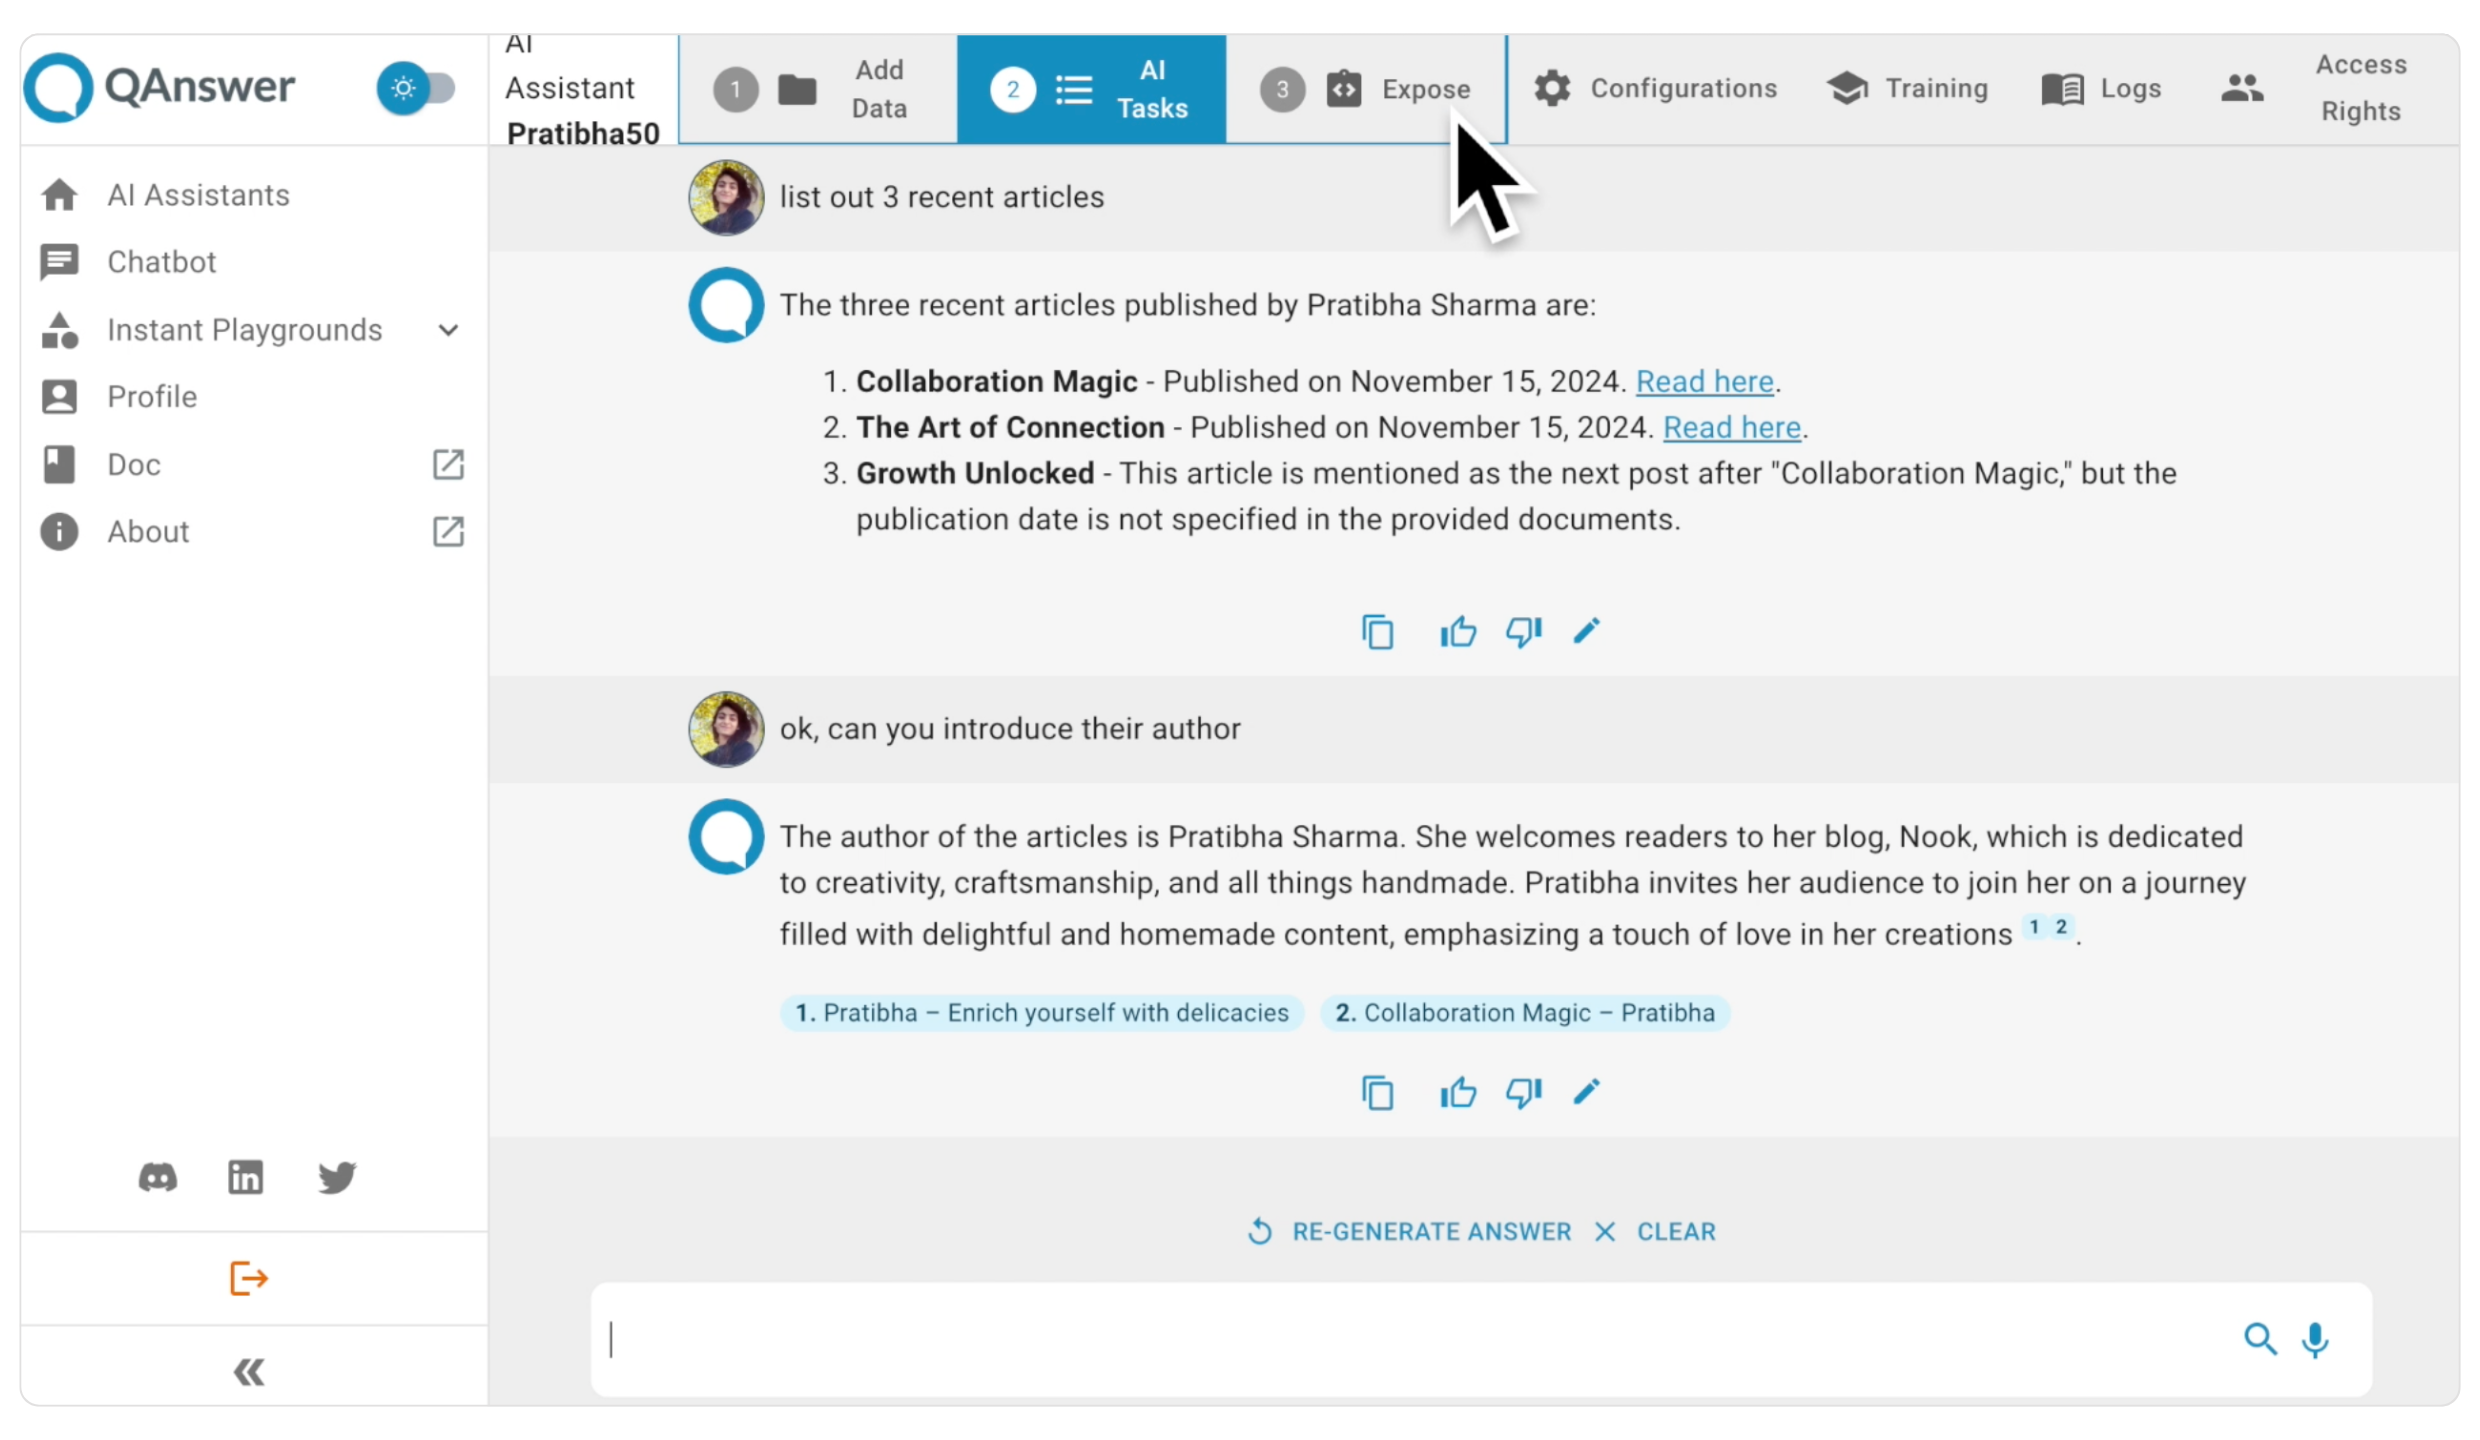Copy the first answer with copy icon

pyautogui.click(x=1377, y=632)
